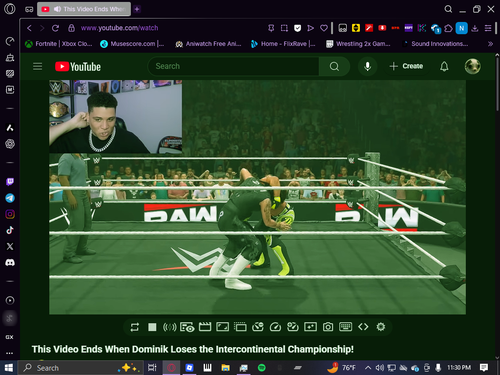Click the clapperboard icon in video toolbar
Viewport: 500px width, 375px height.
pos(205,327)
